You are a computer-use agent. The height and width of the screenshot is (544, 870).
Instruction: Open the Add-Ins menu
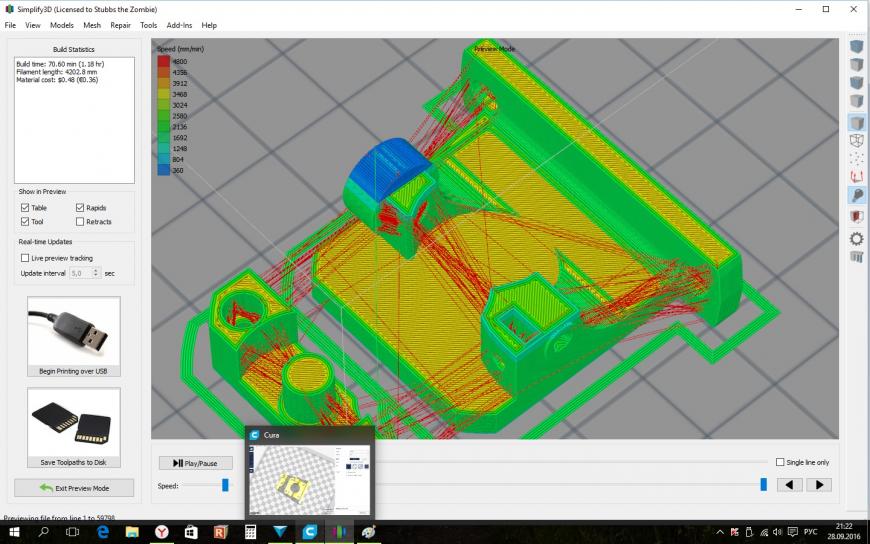click(x=179, y=25)
